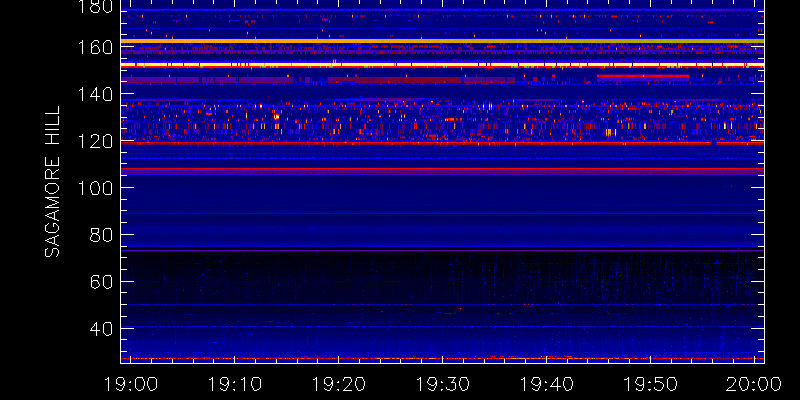Image resolution: width=800 pixels, height=400 pixels.
Task: Click the 140 frequency axis label
Action: (x=95, y=94)
